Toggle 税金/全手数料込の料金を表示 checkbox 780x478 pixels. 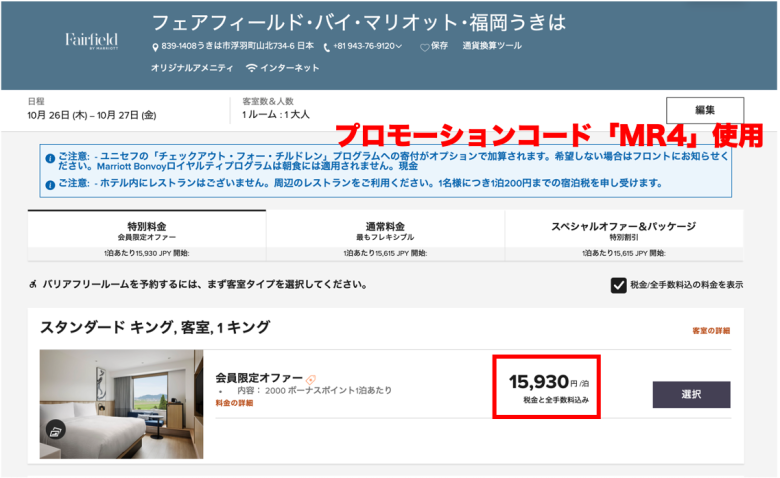pos(618,286)
